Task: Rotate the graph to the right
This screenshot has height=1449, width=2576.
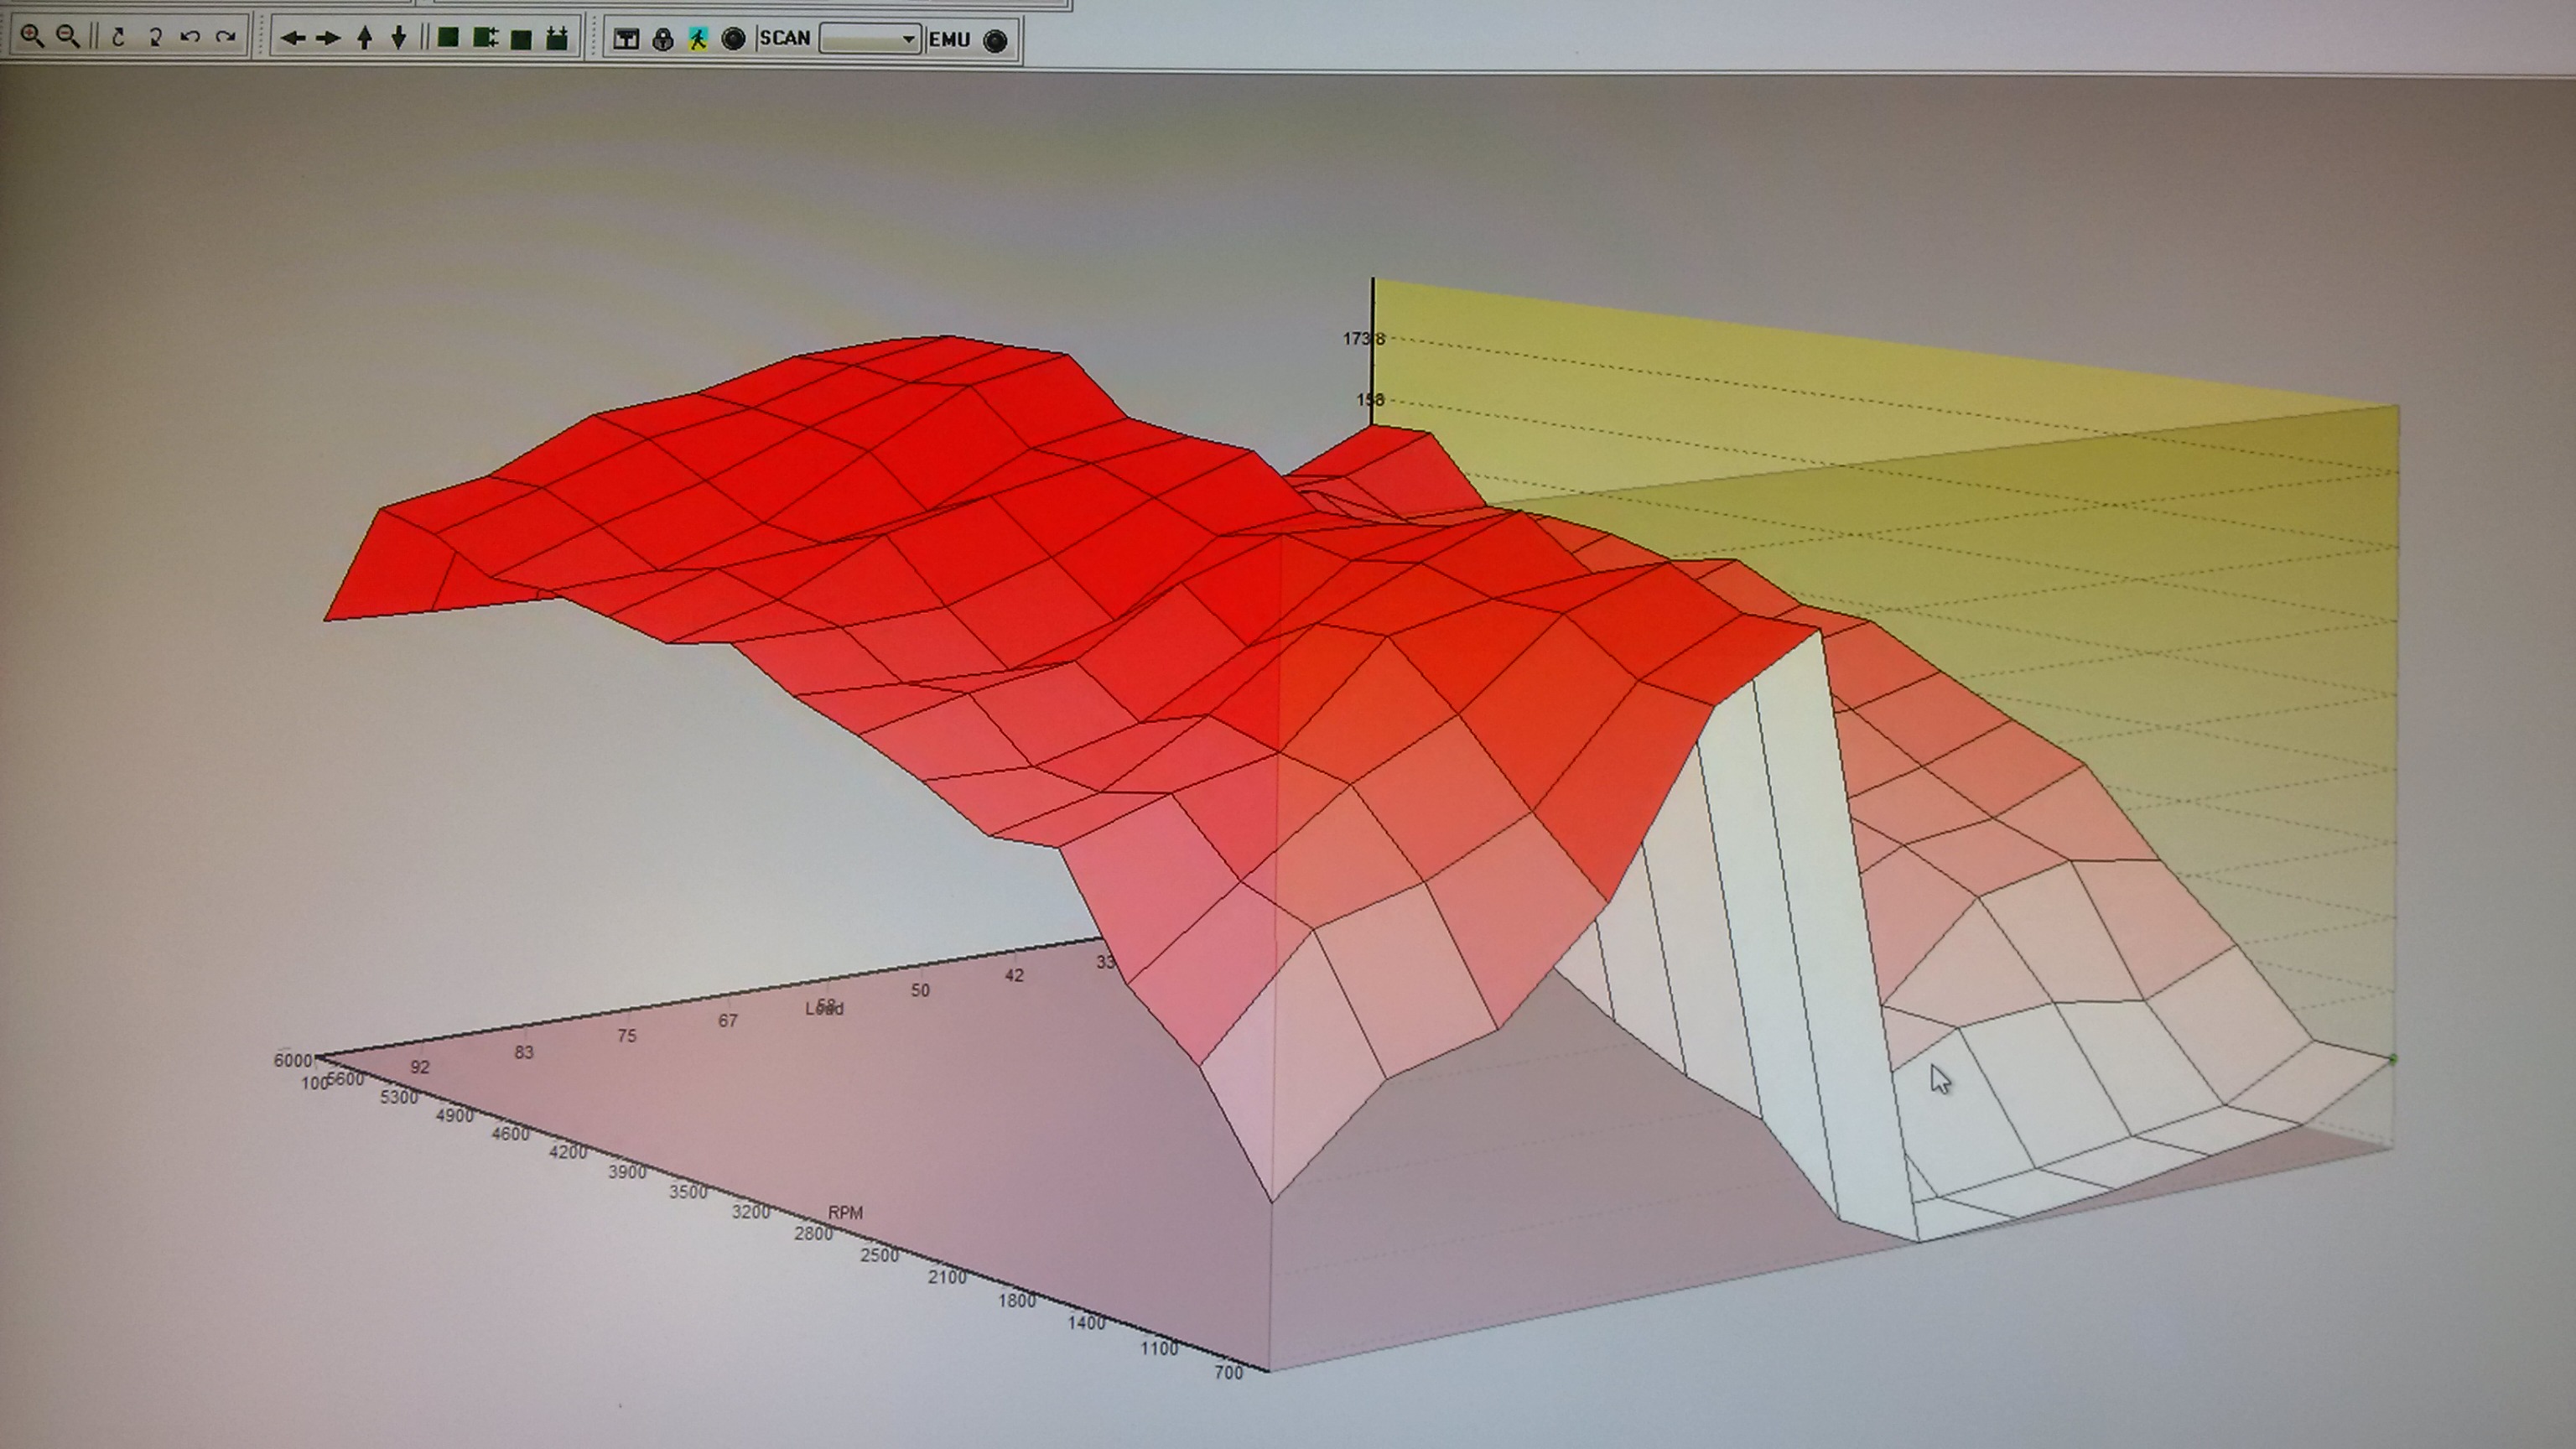Action: coord(226,37)
